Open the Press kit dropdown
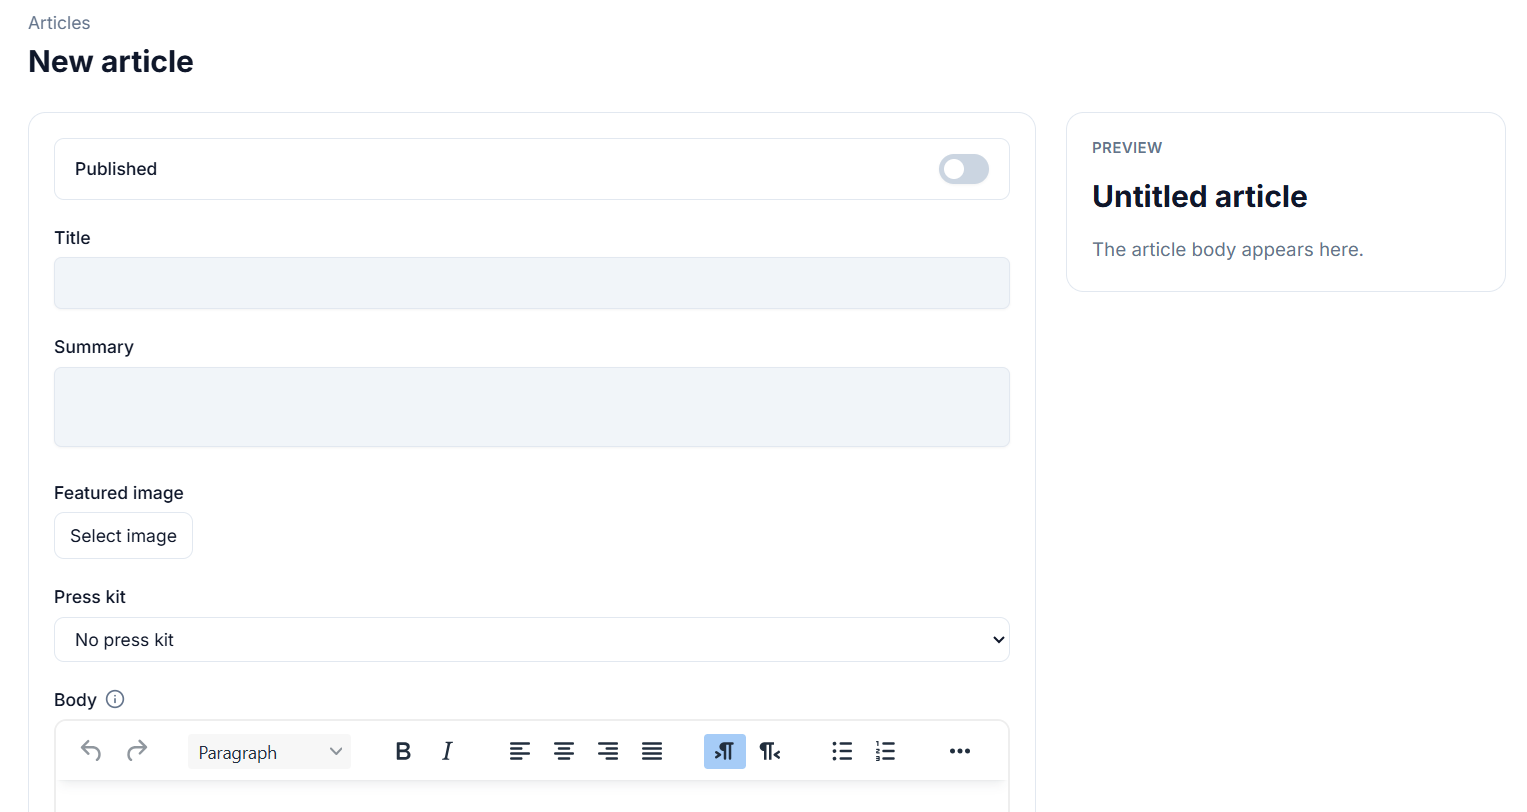The height and width of the screenshot is (812, 1527). 532,640
